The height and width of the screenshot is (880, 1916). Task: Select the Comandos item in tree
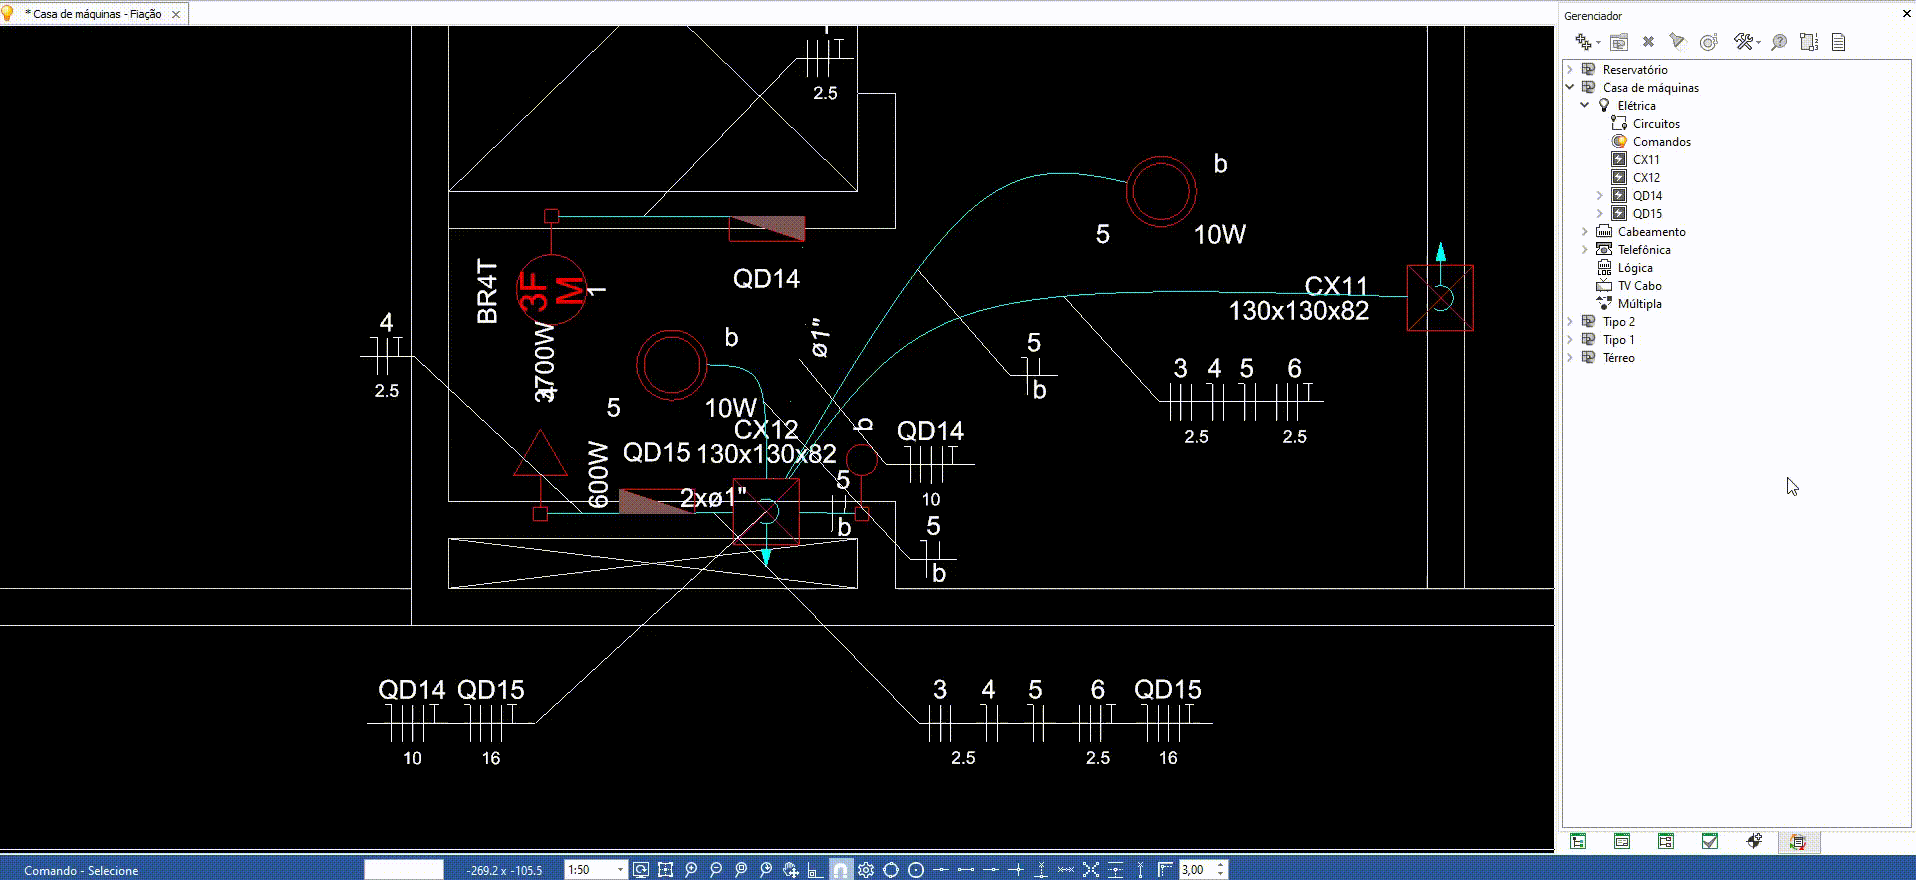1661,142
